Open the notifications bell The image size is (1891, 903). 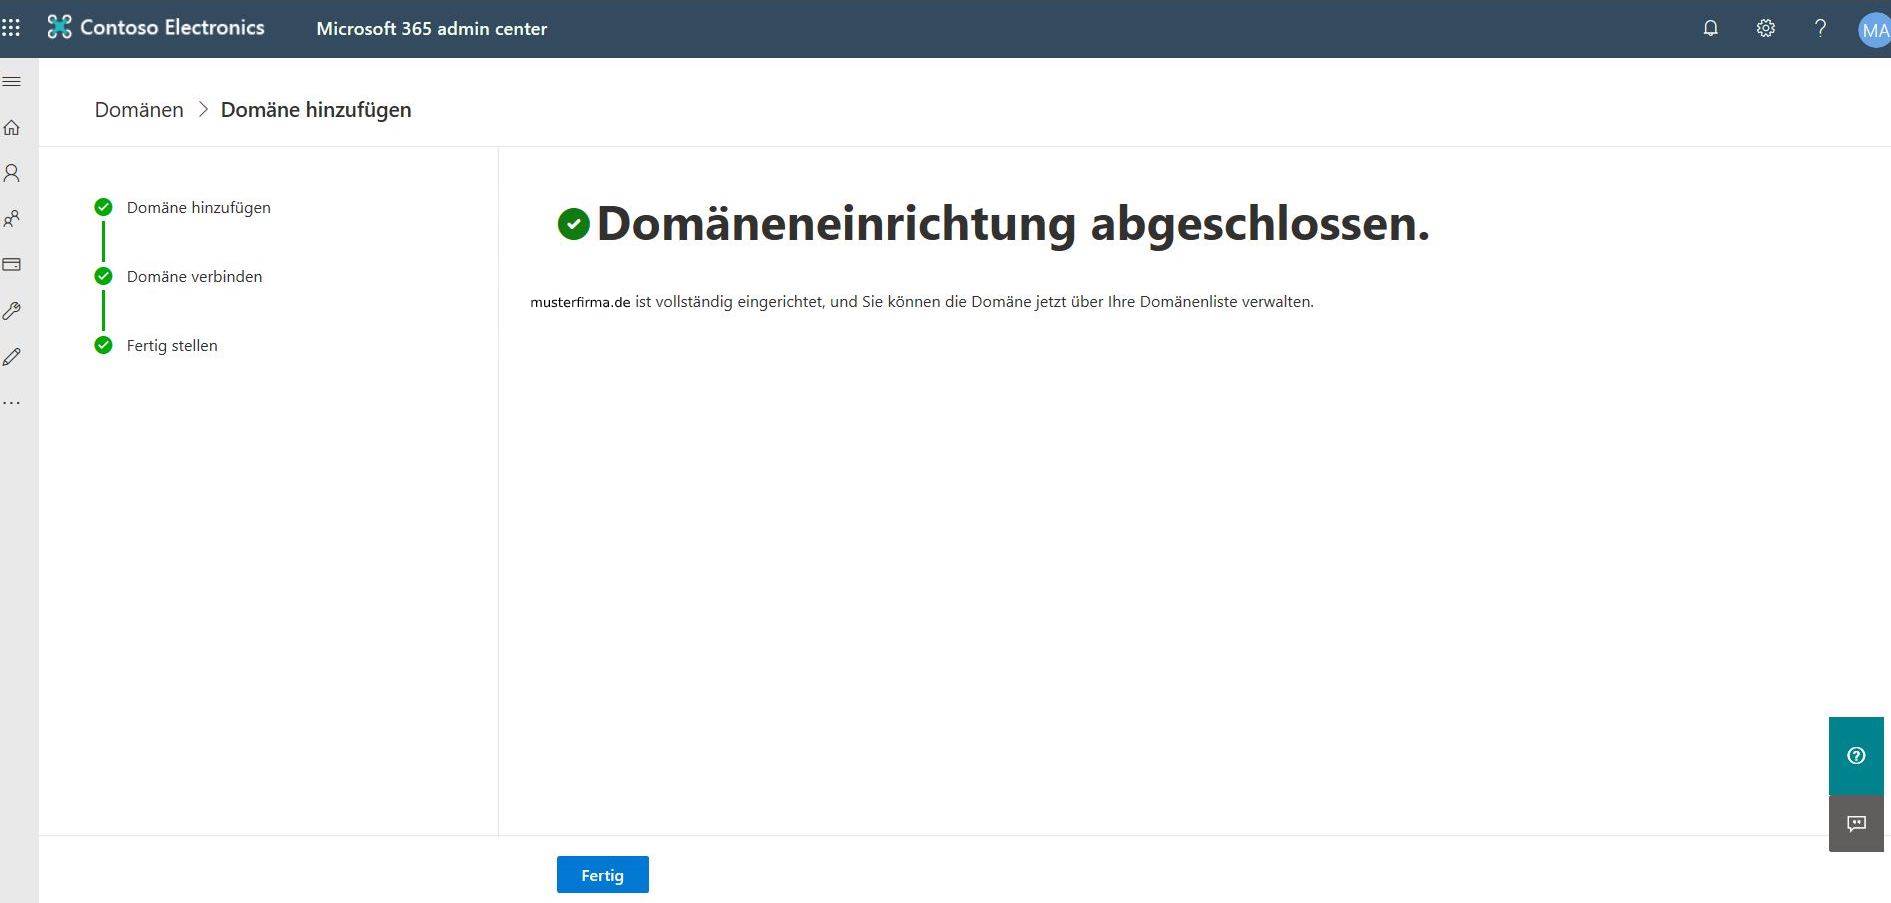point(1710,28)
